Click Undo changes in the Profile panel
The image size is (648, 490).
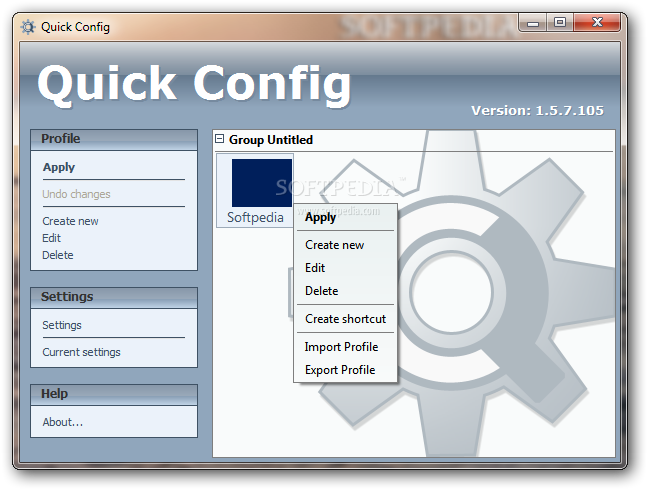coord(76,194)
